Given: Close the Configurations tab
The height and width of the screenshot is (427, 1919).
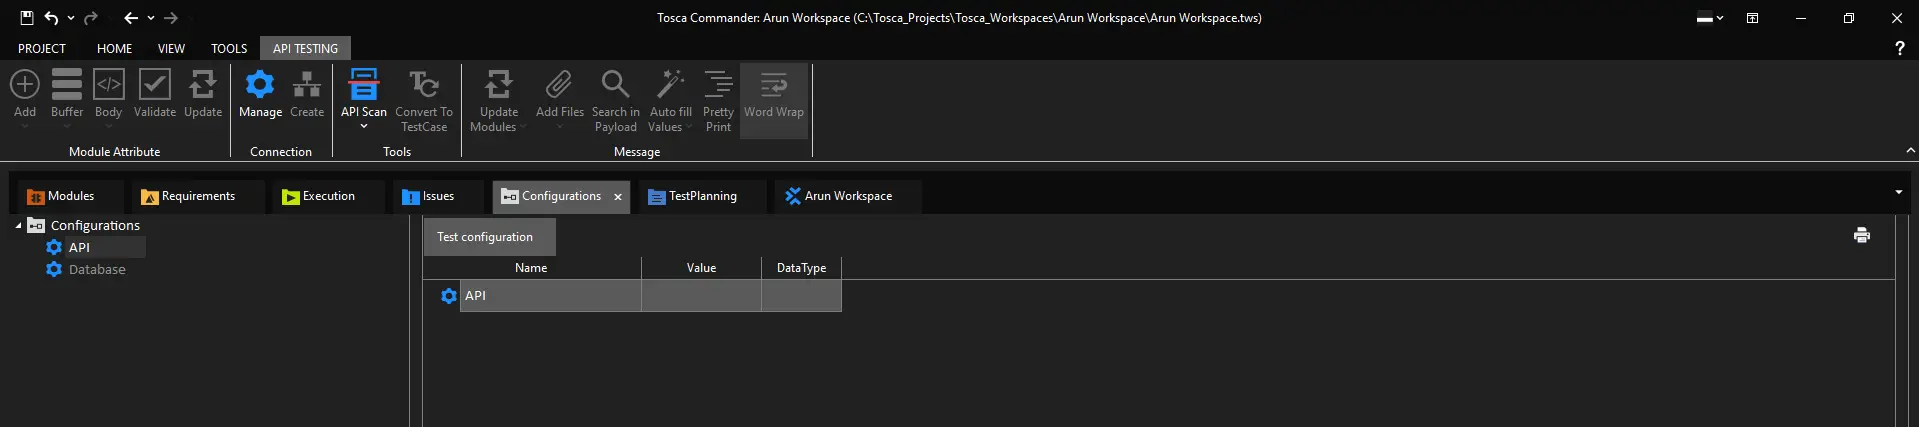Looking at the screenshot, I should [618, 197].
